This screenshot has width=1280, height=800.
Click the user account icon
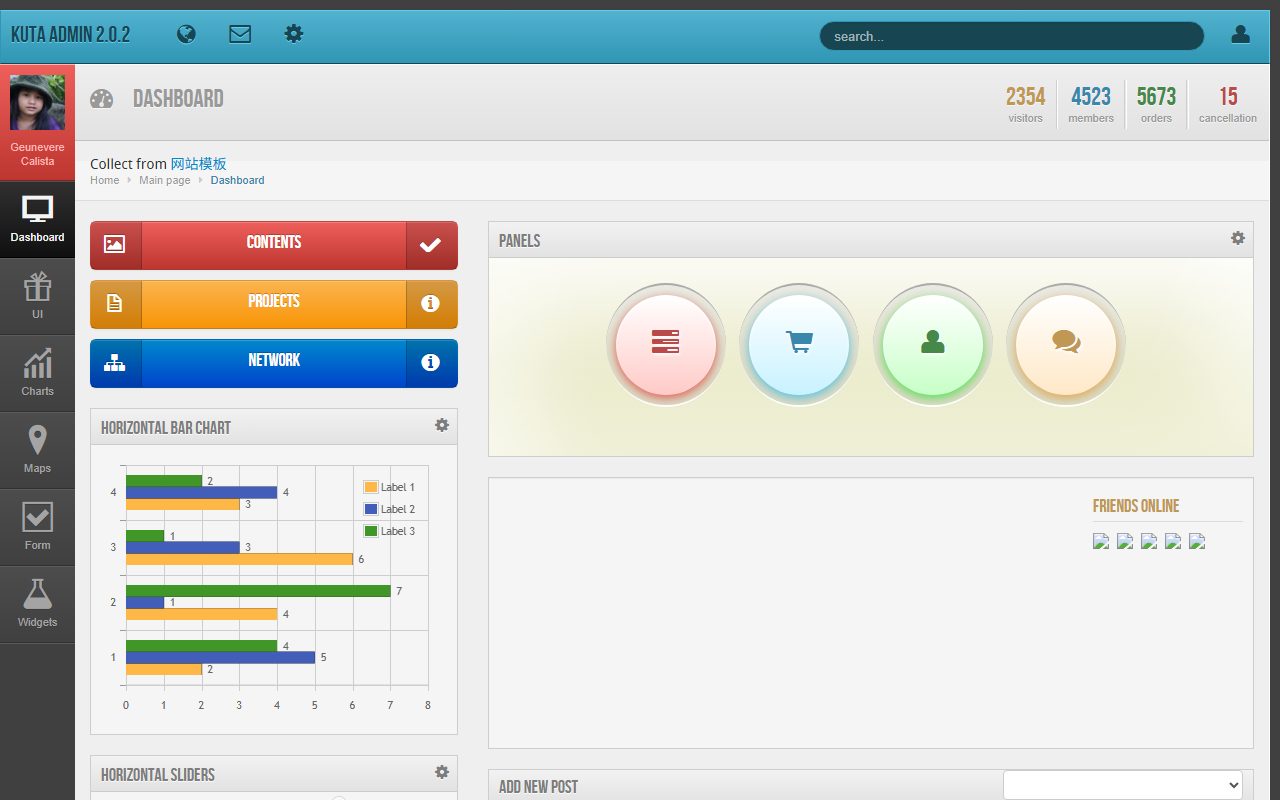(1241, 34)
